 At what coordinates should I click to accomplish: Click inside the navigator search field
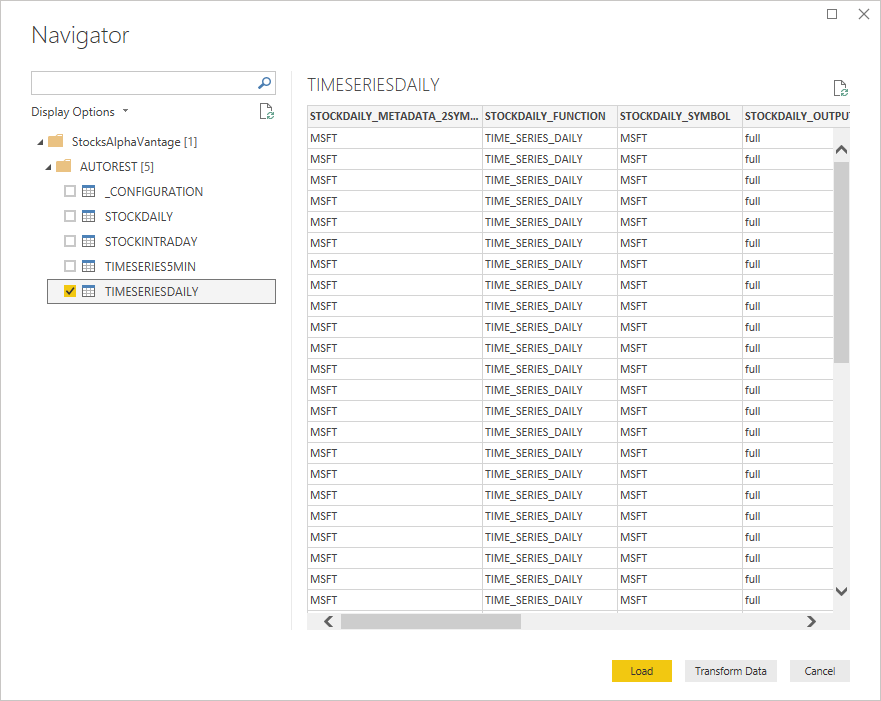(142, 83)
